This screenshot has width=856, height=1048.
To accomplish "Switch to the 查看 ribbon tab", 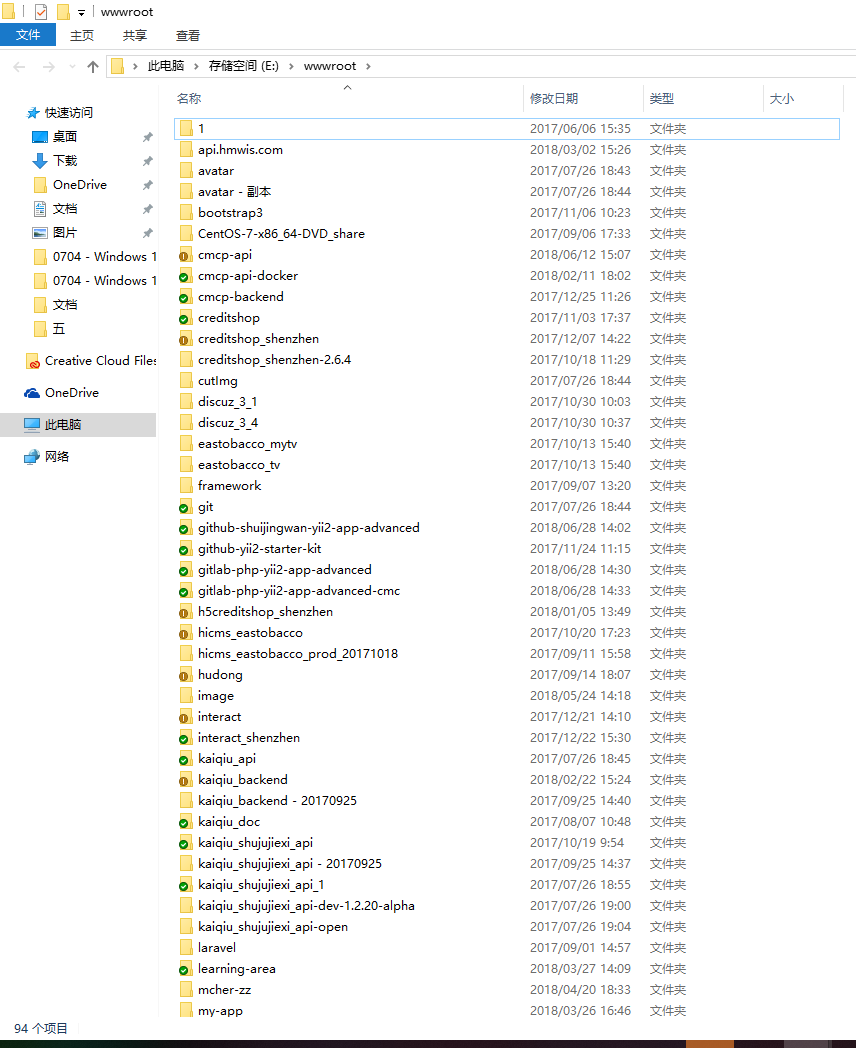I will (188, 35).
